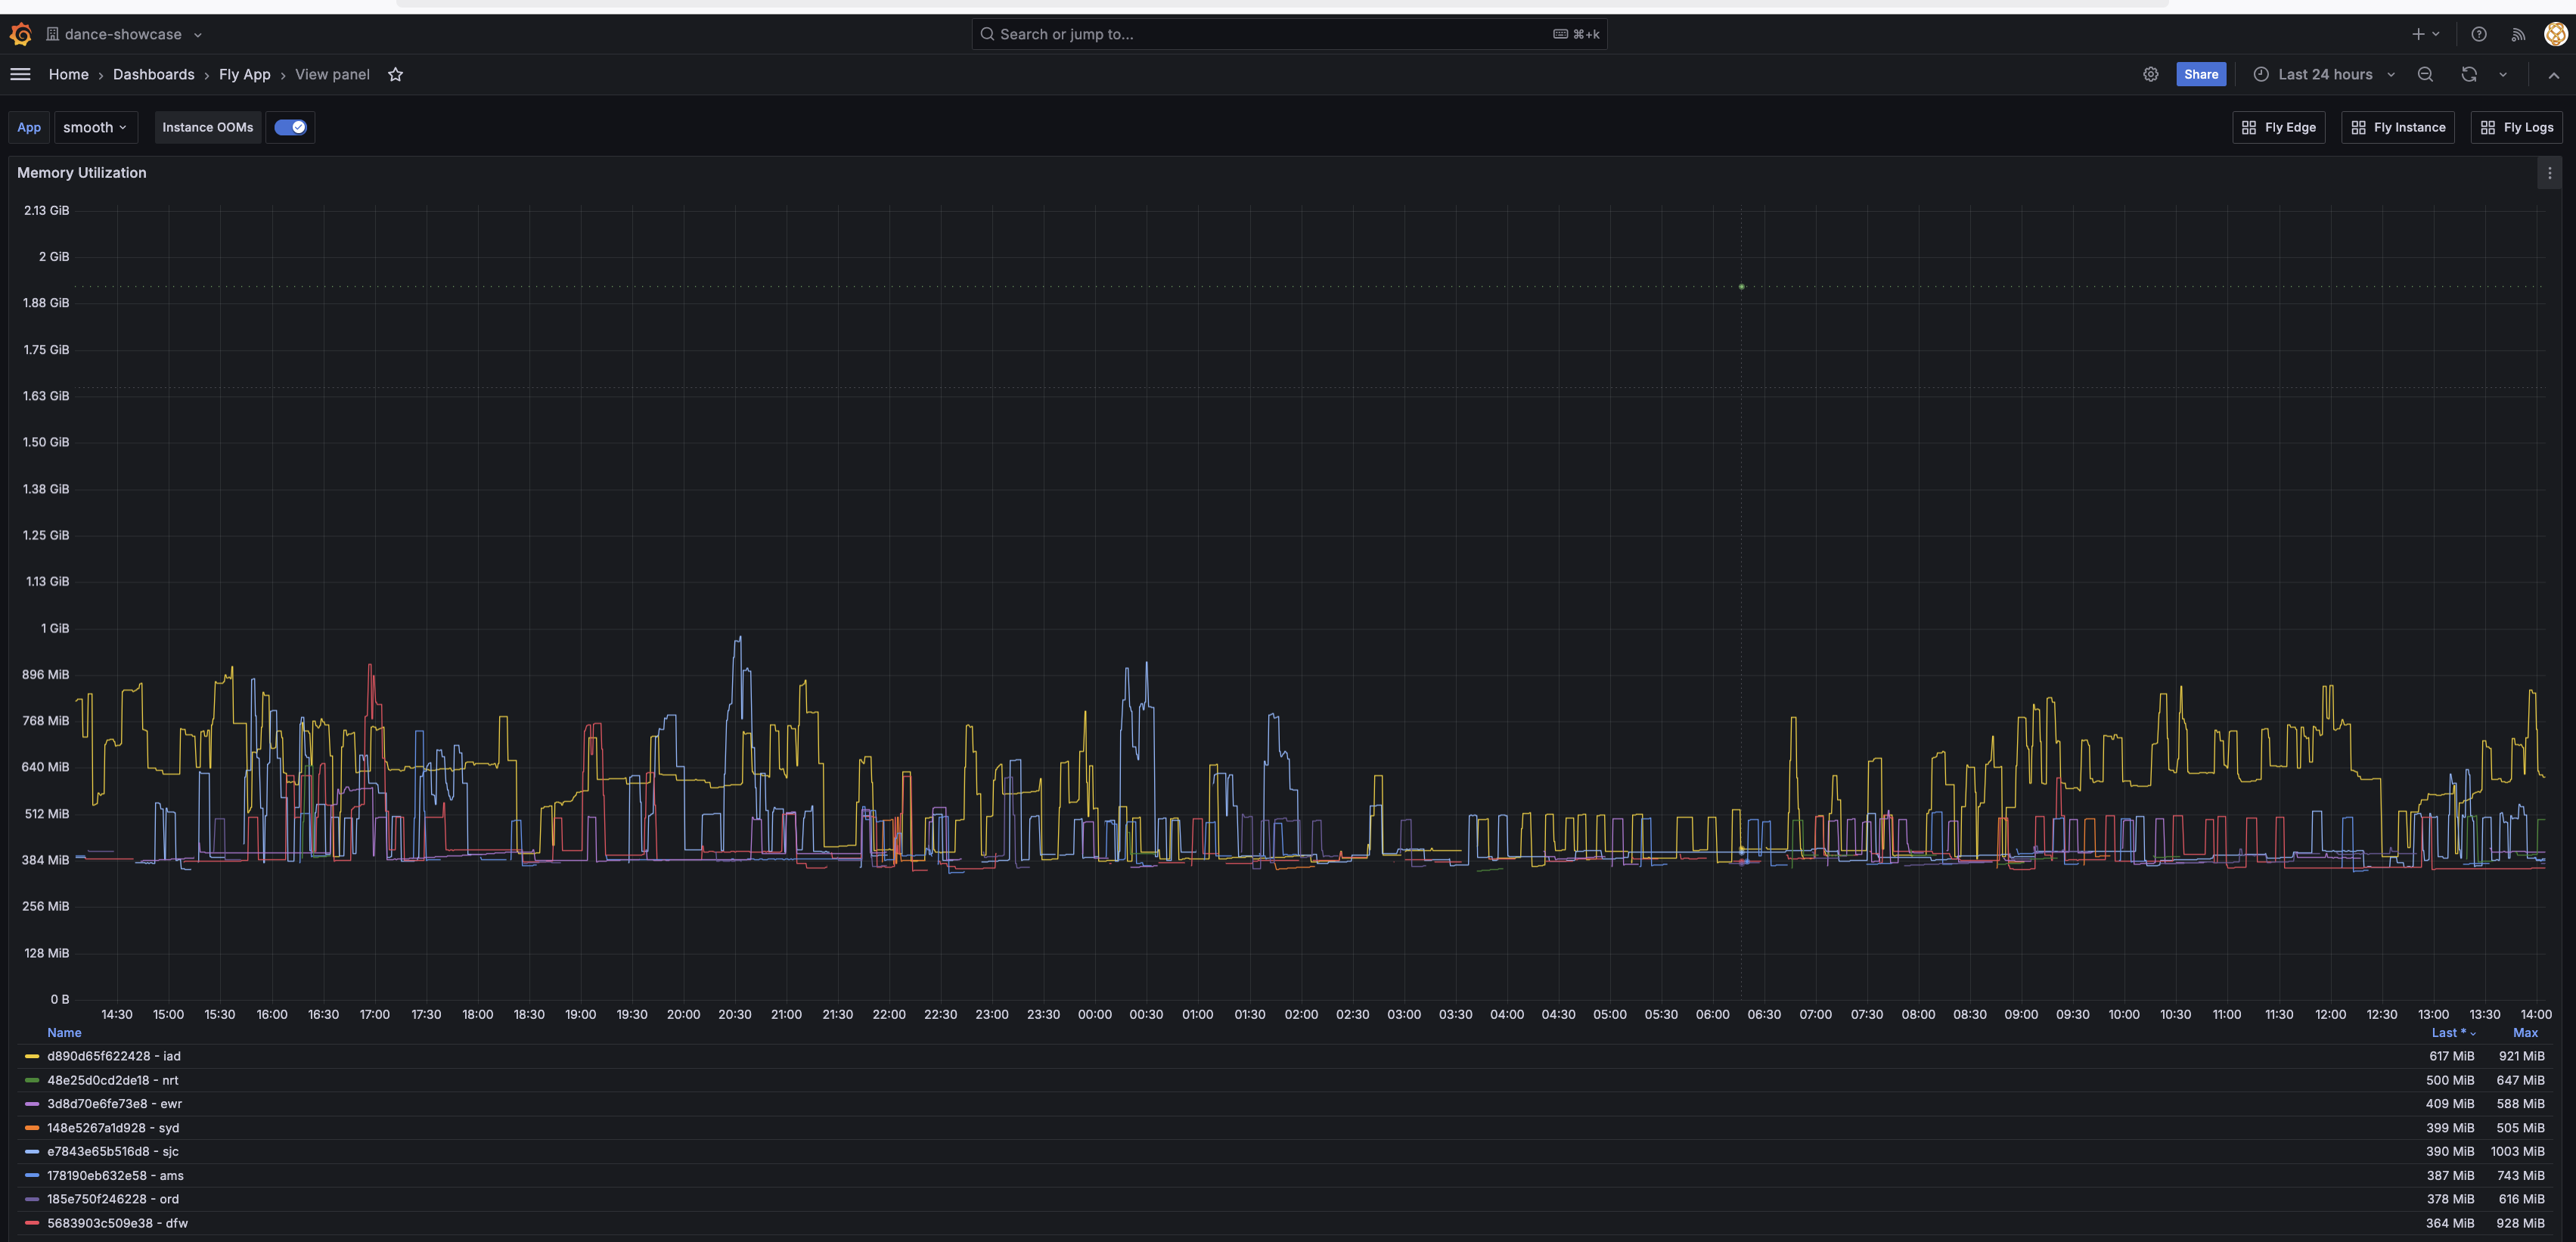The image size is (2576, 1242).
Task: Click the Grafana logo in the corner
Action: [20, 33]
